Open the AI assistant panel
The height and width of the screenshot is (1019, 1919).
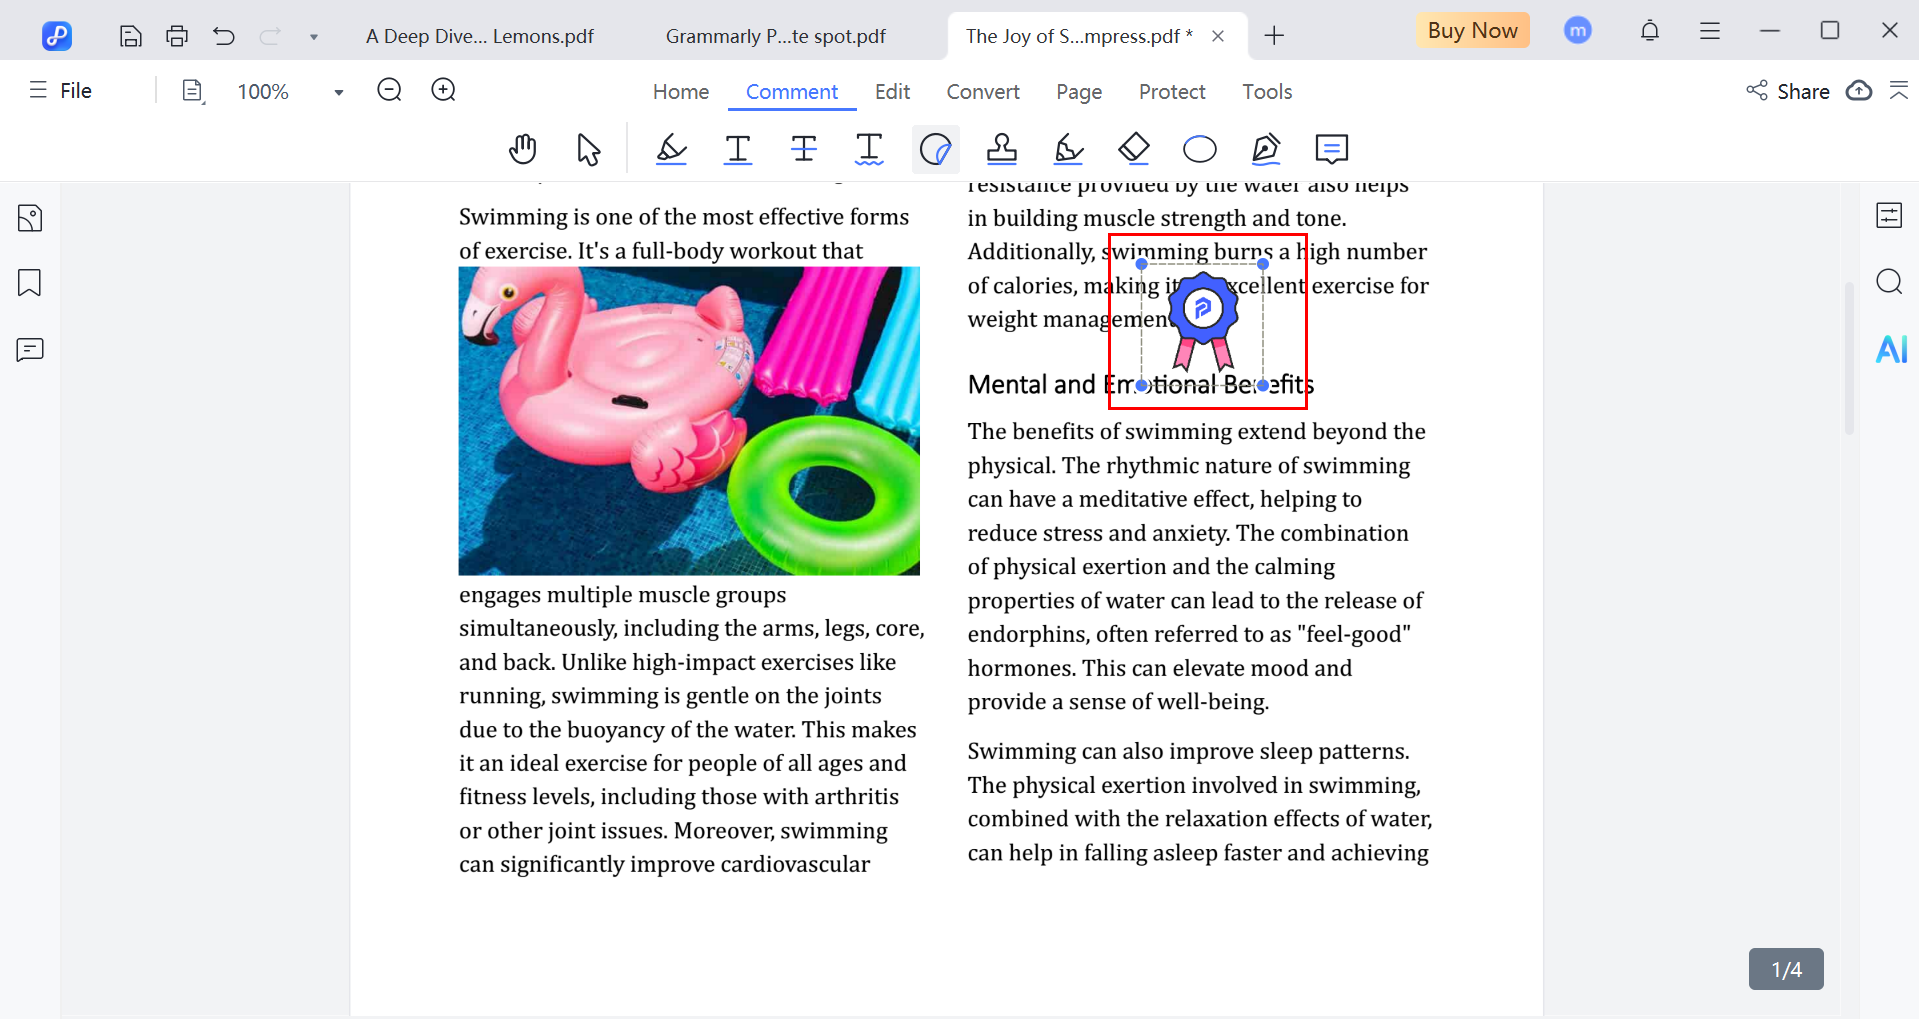[x=1890, y=349]
